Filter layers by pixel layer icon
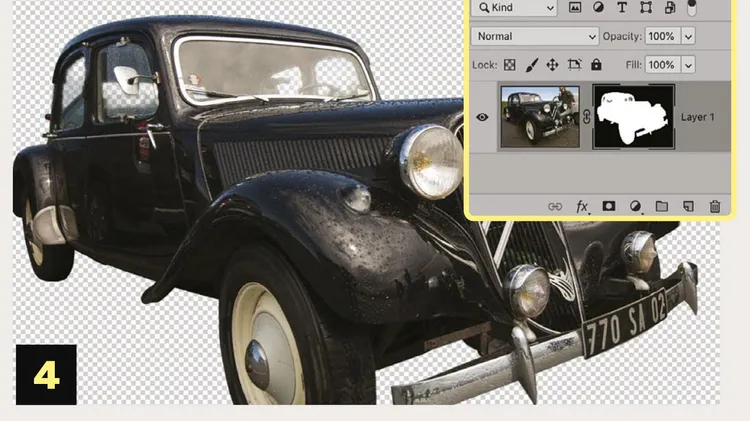Image resolution: width=750 pixels, height=421 pixels. (575, 7)
